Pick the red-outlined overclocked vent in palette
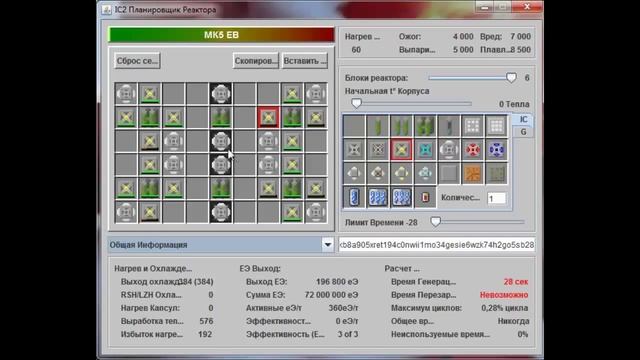Viewport: 640px width, 360px height. tap(401, 150)
